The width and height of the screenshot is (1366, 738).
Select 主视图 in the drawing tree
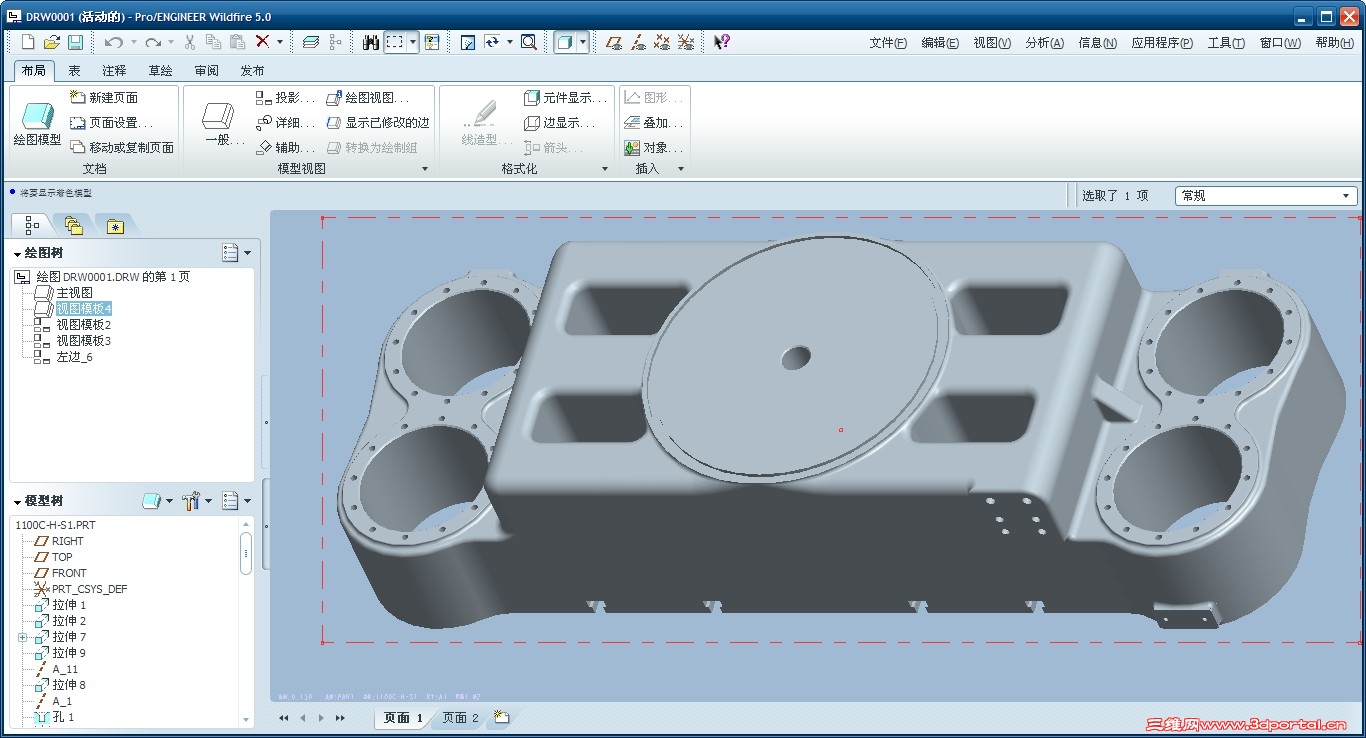tap(74, 293)
